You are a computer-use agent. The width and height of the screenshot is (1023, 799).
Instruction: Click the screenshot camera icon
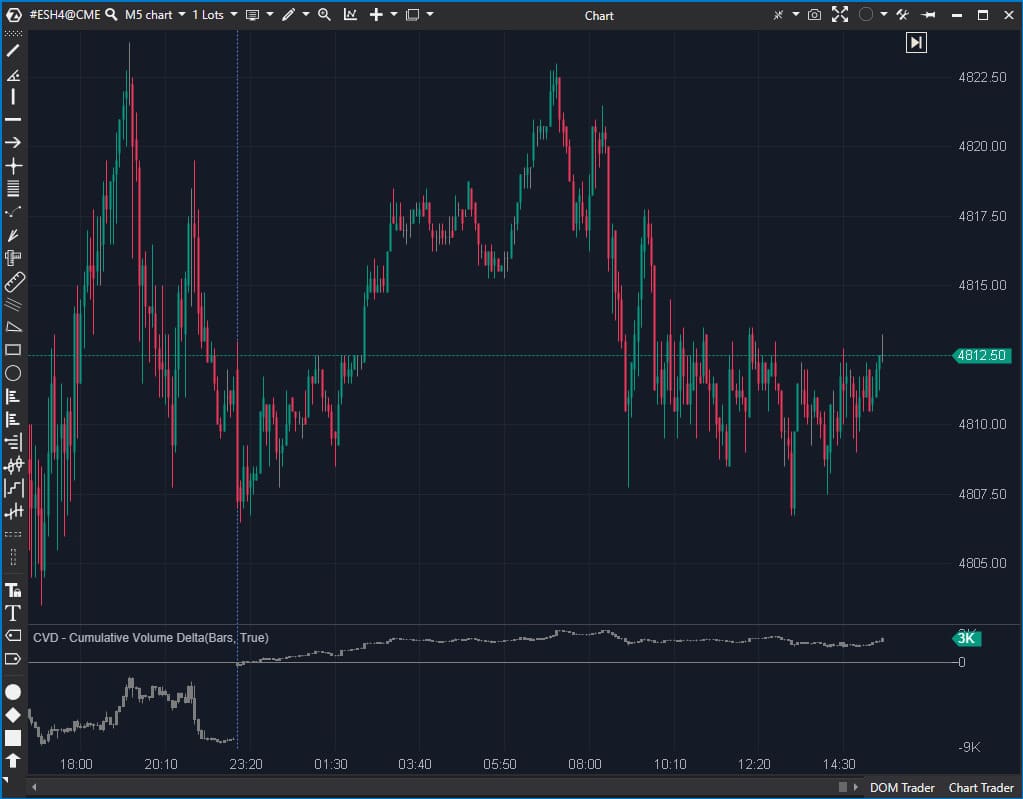pyautogui.click(x=815, y=15)
